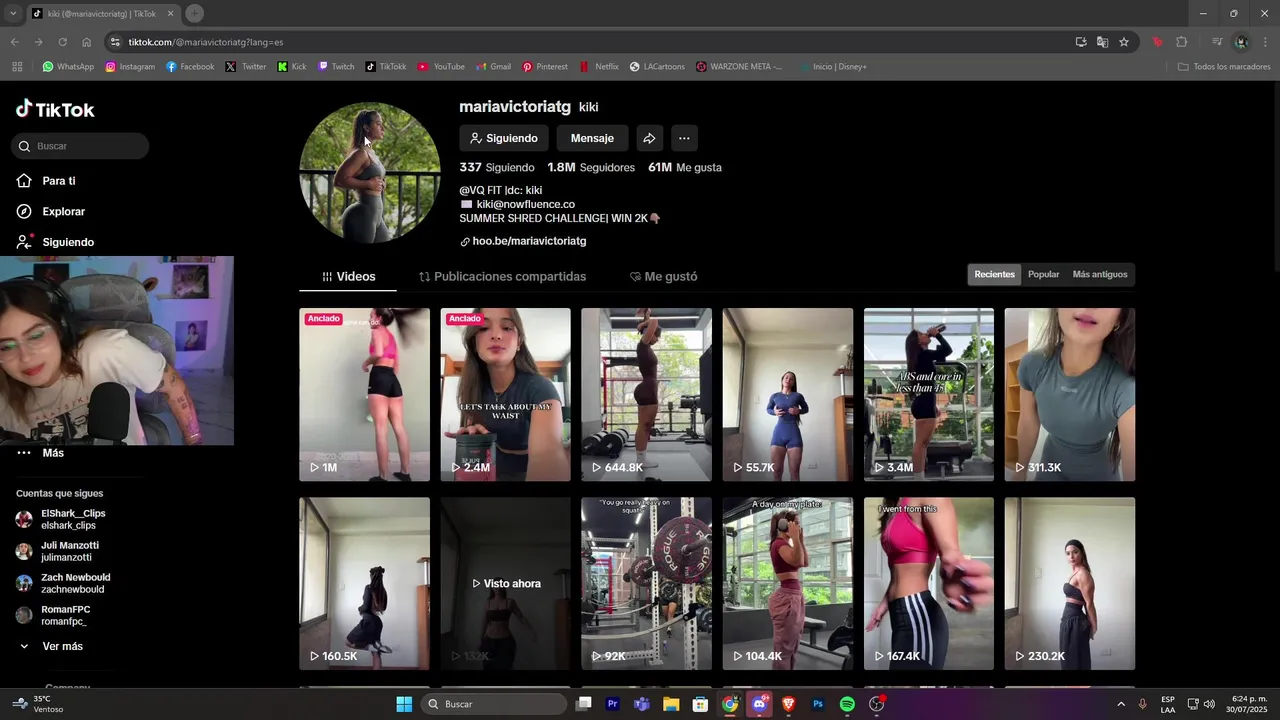Play the pinned video with 1M views

point(364,394)
